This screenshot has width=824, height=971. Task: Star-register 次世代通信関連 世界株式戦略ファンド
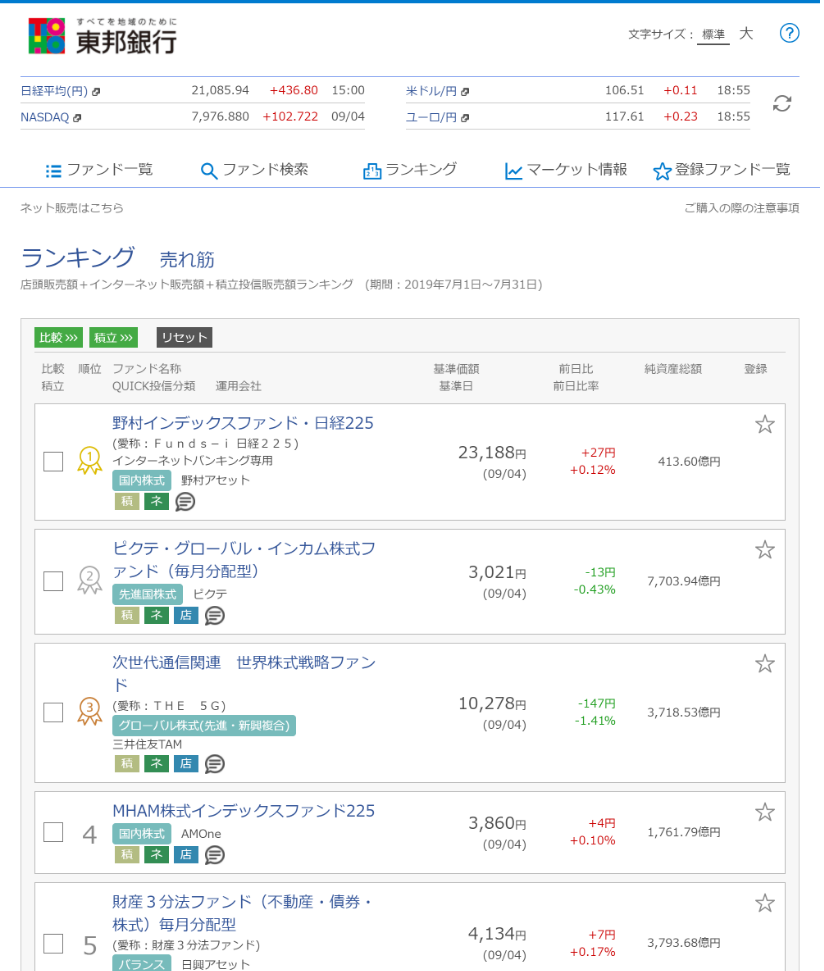(765, 664)
